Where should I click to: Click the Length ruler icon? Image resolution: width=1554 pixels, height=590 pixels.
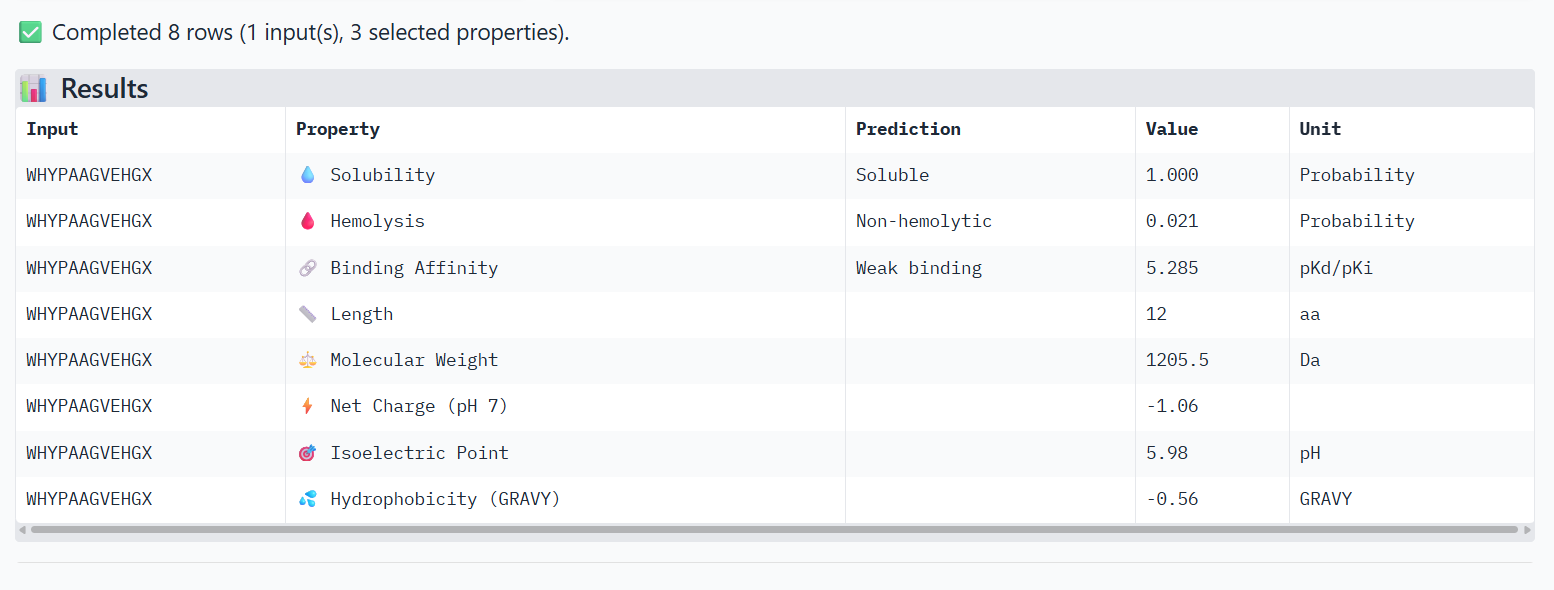click(x=310, y=314)
